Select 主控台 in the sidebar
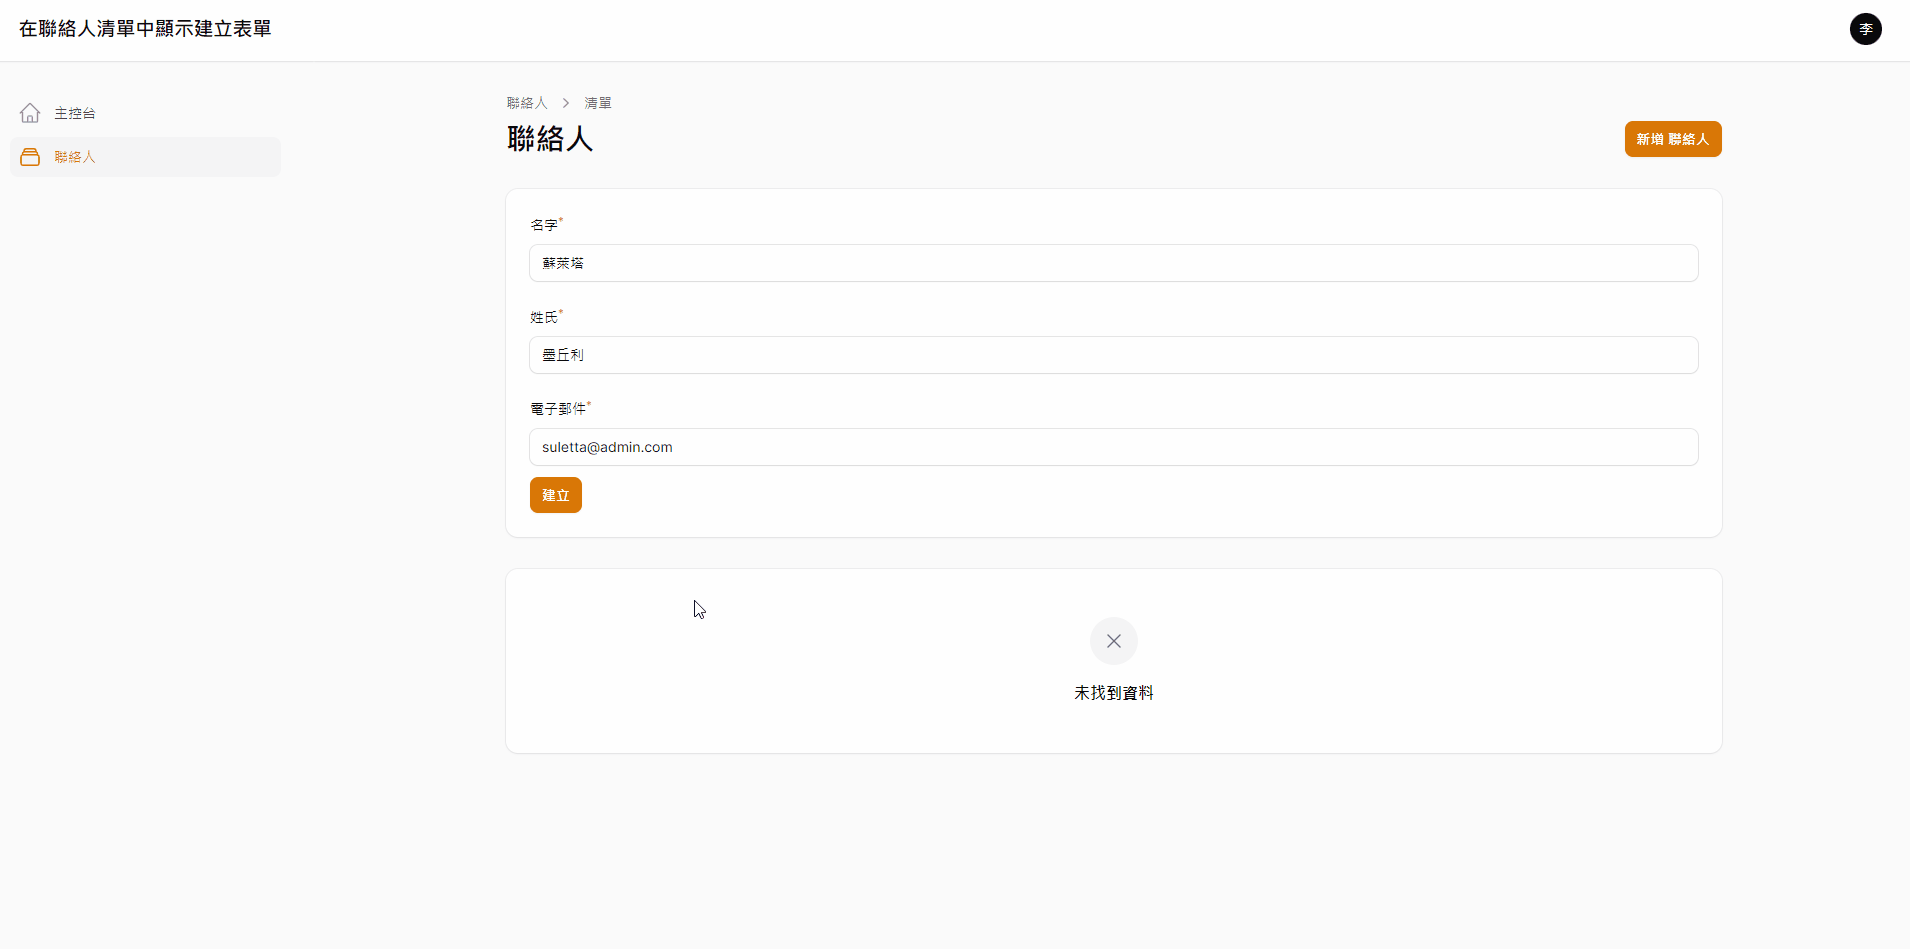Image resolution: width=1910 pixels, height=949 pixels. [x=73, y=113]
